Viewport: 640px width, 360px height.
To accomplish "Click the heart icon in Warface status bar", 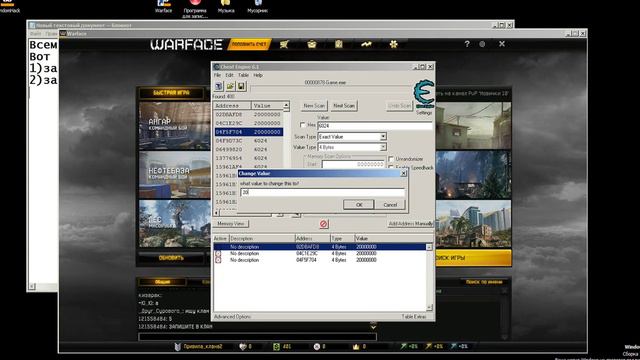I will [x=243, y=347].
